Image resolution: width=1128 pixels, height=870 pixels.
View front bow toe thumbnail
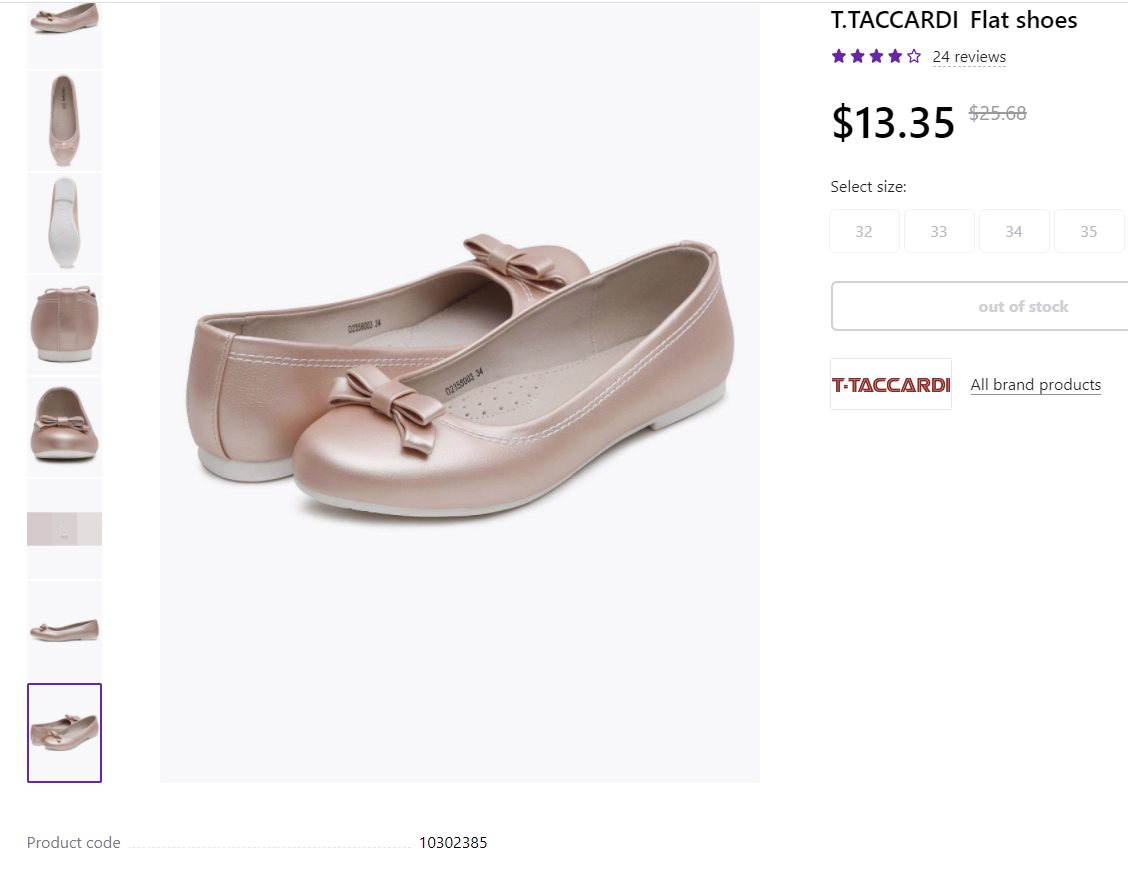click(64, 426)
